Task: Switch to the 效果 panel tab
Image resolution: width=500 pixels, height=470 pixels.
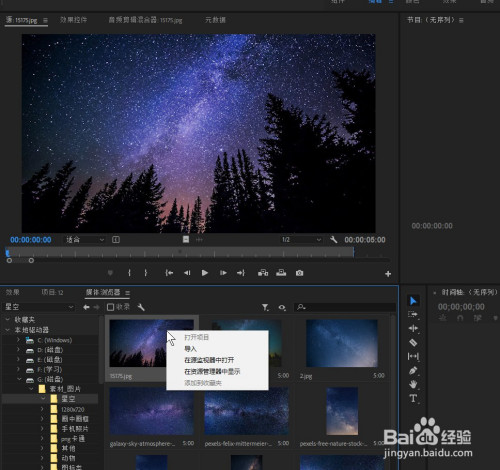Action: pos(13,292)
